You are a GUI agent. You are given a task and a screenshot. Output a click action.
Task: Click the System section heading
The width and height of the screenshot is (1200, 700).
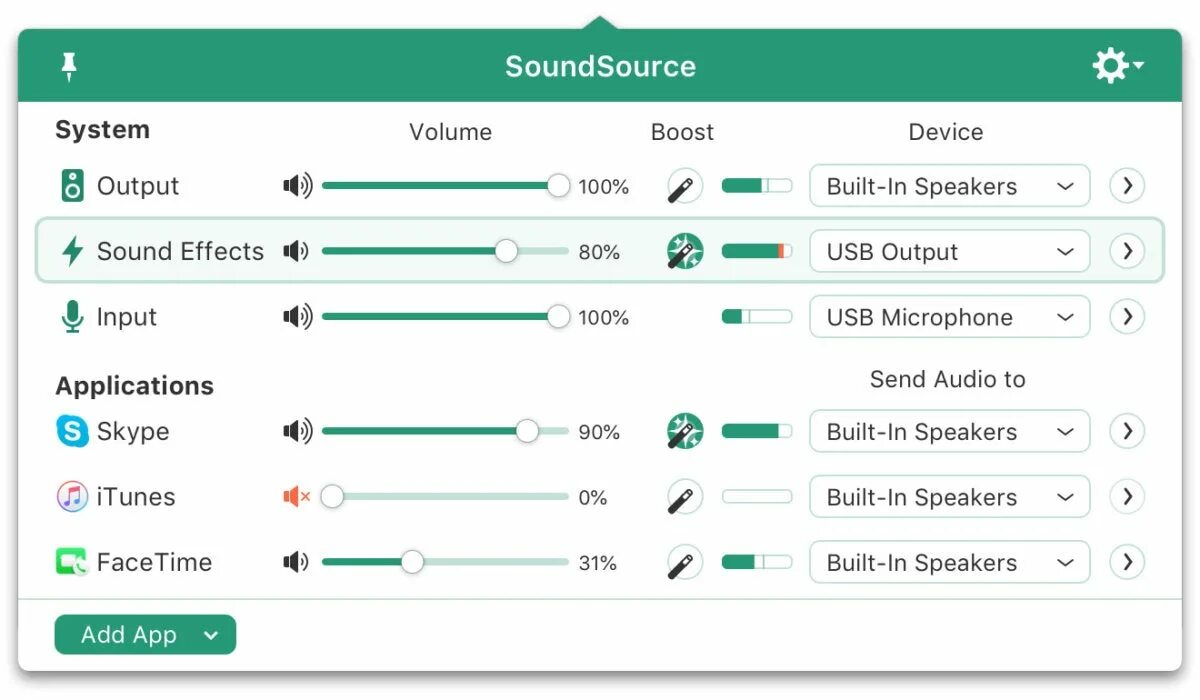[102, 130]
